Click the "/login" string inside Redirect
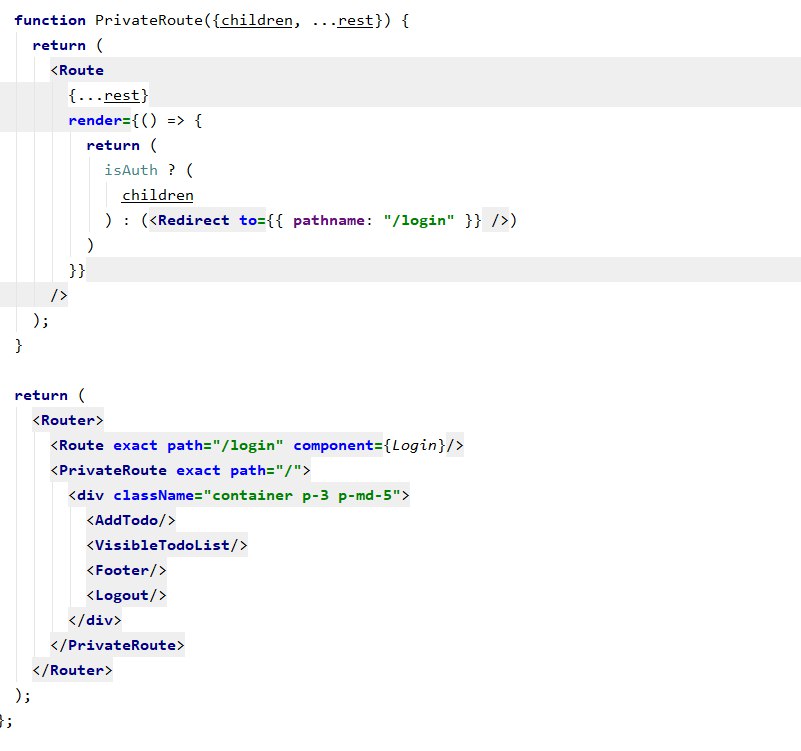This screenshot has height=751, width=801. click(x=419, y=220)
